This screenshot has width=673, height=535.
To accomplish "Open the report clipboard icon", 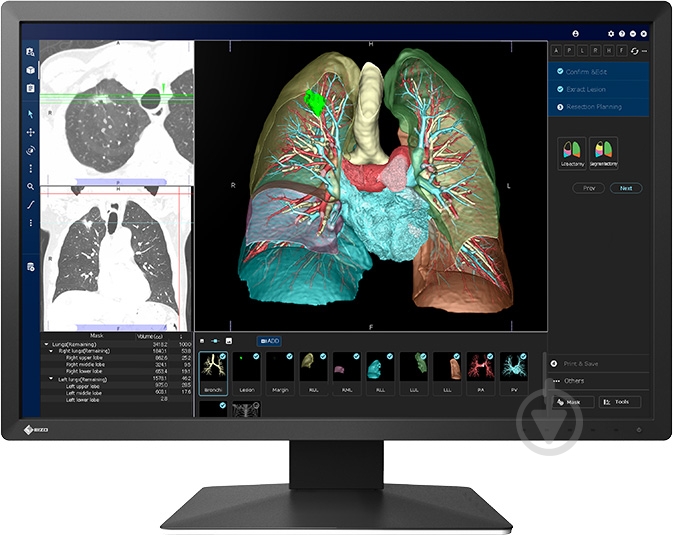I will 30,88.
